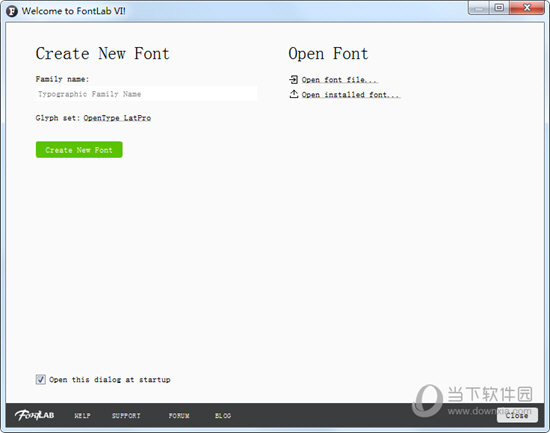Screen dimensions: 550x433
Task: Click the FontLab logo in footer
Action: [x=34, y=415]
